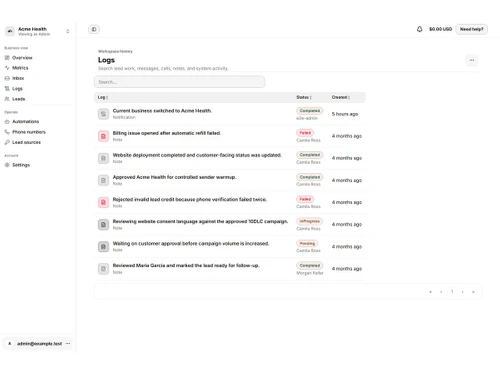Open 'Reviewing website consent language' log entry
This screenshot has width=500, height=375.
pos(200,221)
